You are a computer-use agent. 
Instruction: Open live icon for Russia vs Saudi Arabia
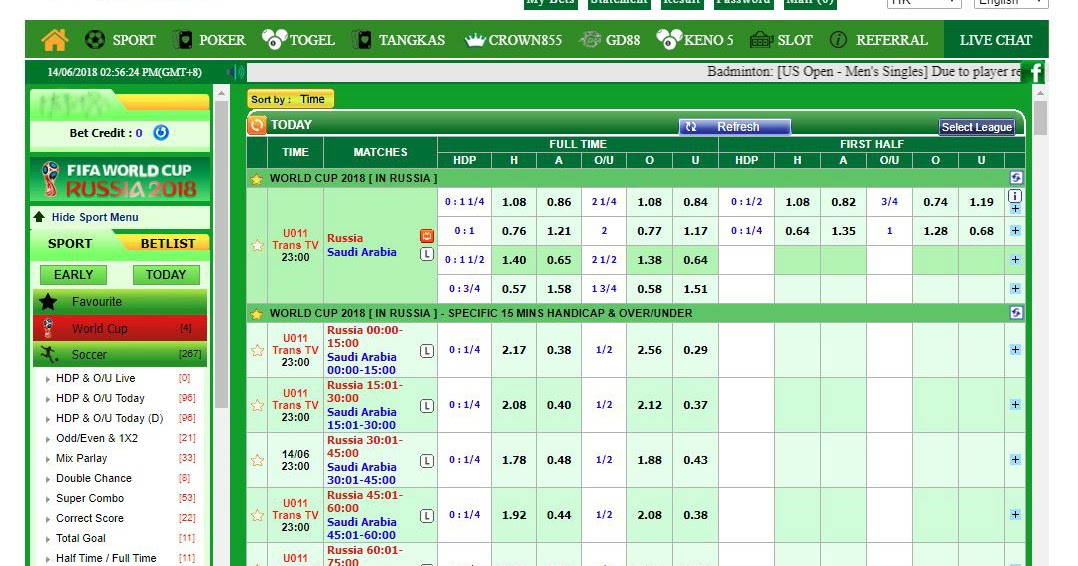[427, 254]
